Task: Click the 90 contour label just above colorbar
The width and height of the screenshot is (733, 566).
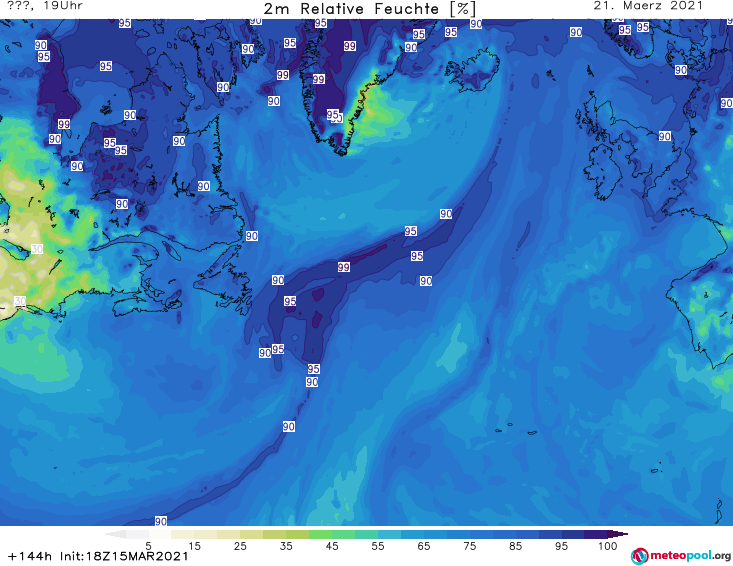Action: (160, 521)
